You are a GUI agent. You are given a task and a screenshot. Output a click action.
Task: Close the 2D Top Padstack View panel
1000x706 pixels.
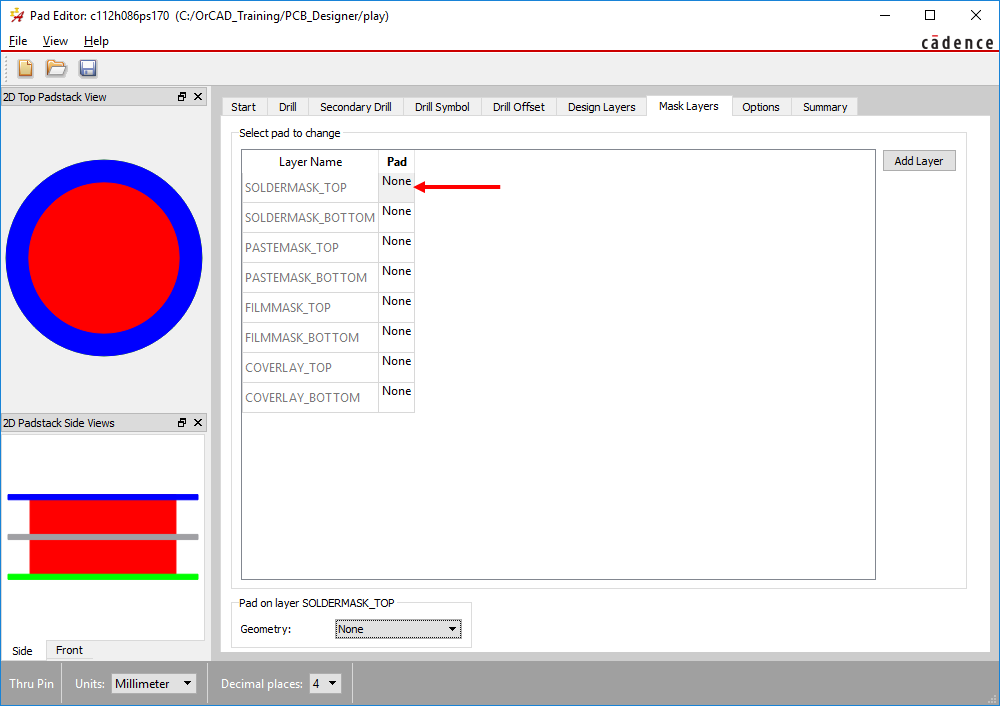click(x=198, y=97)
